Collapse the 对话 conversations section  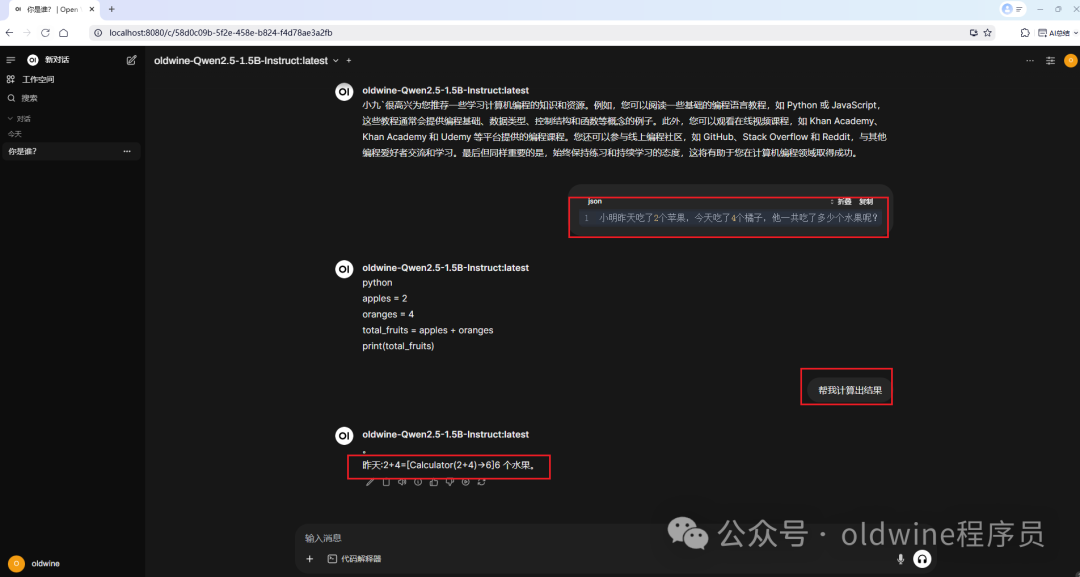point(19,118)
